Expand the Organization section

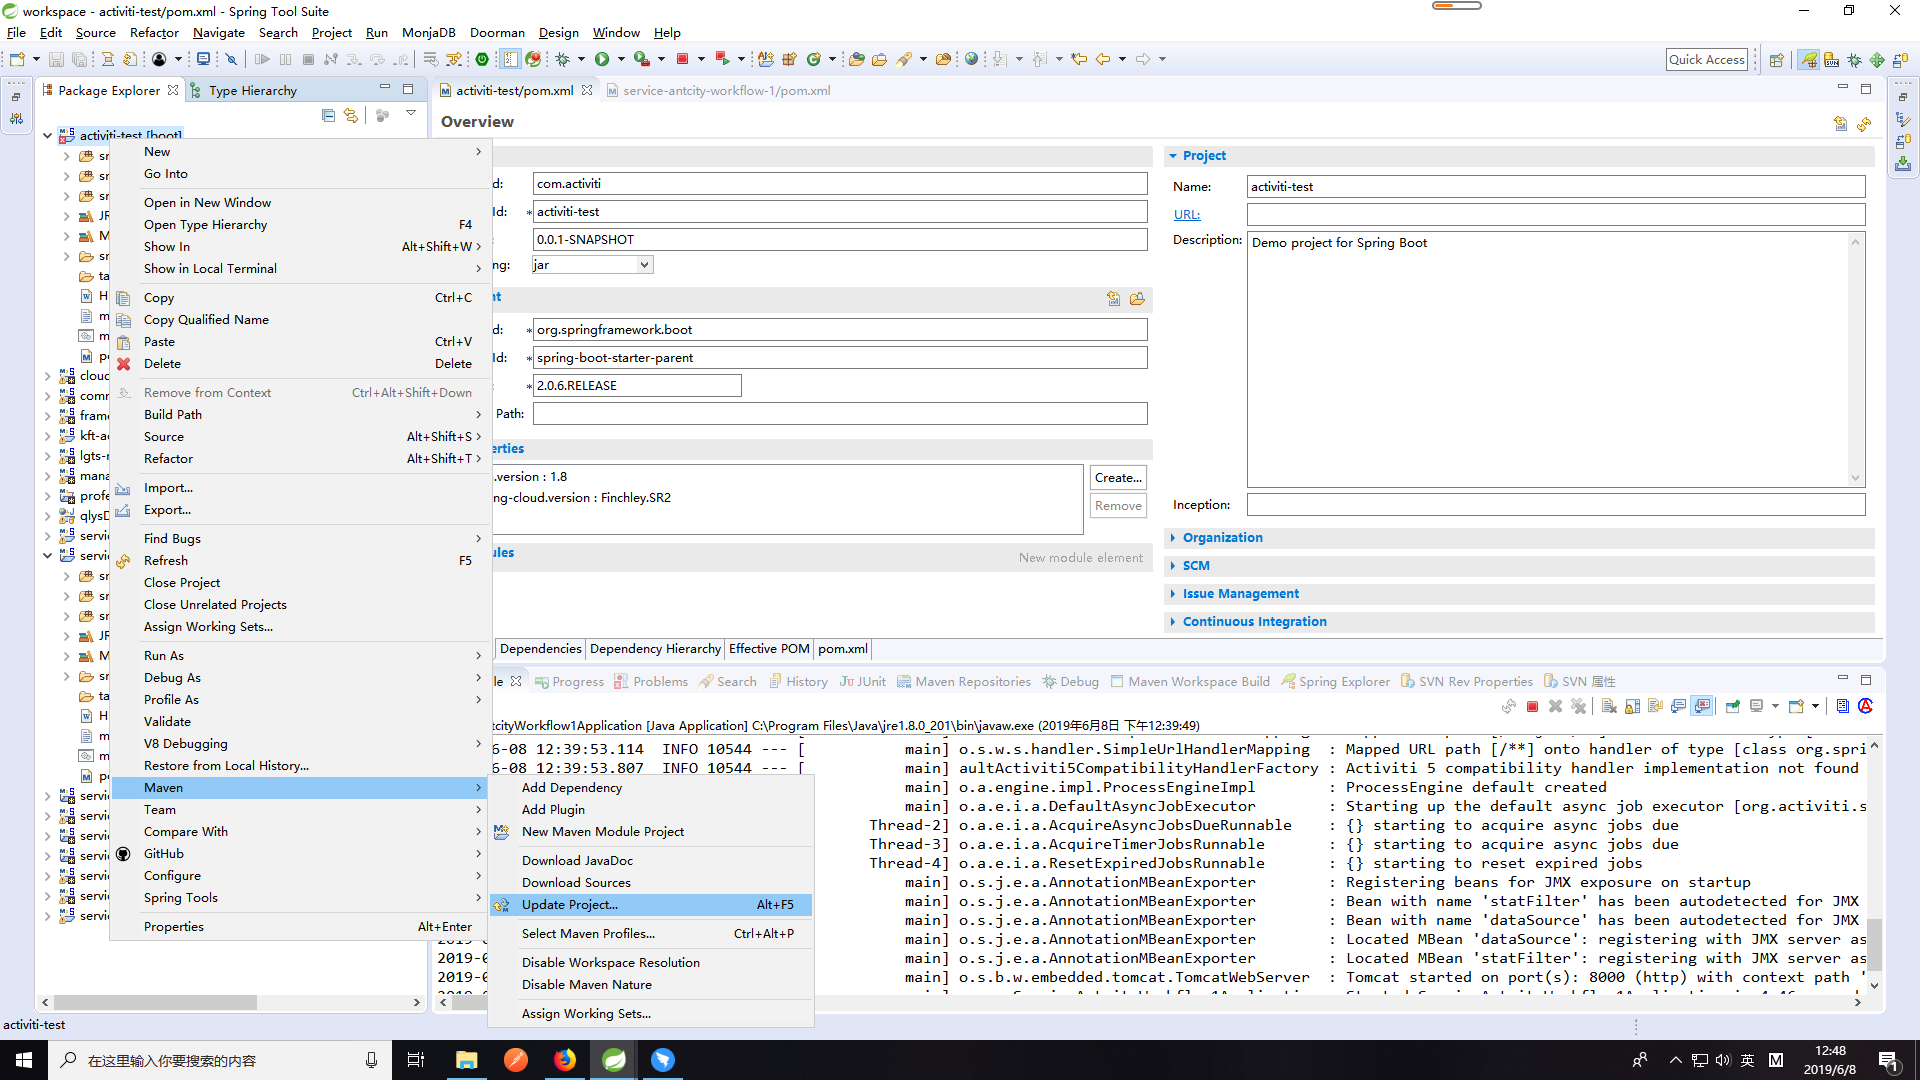1222,538
